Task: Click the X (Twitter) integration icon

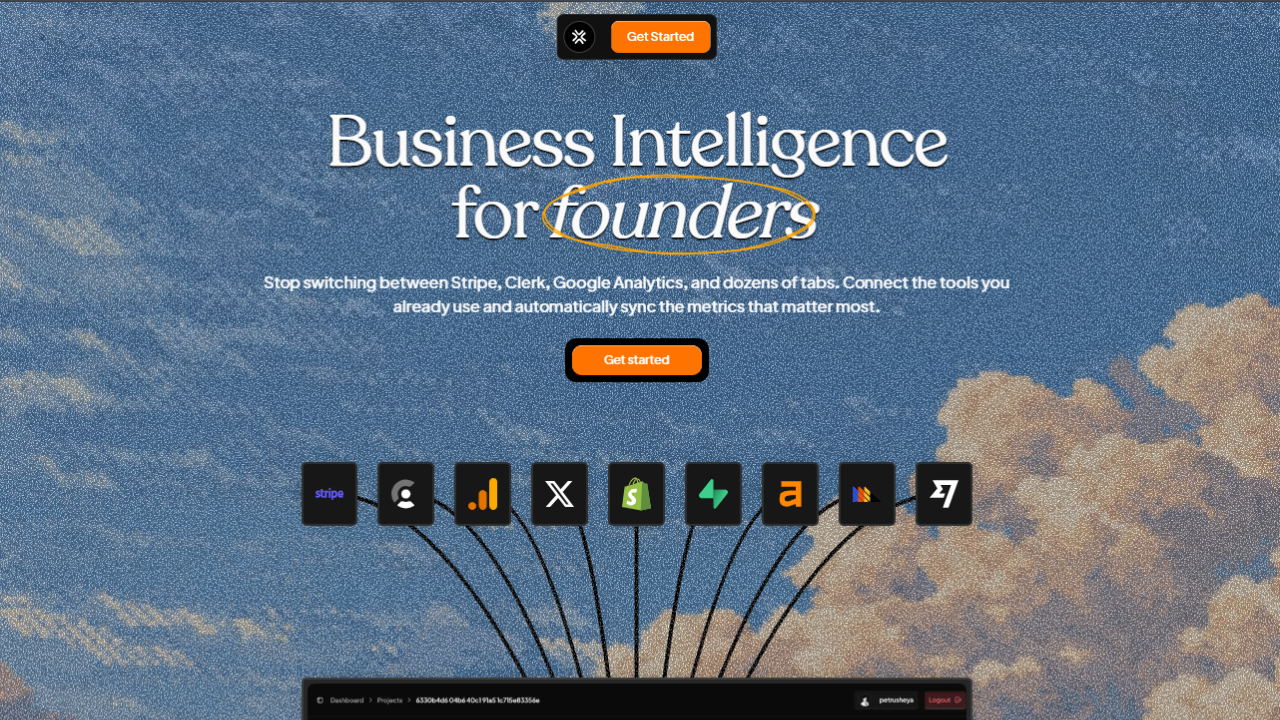Action: (560, 494)
